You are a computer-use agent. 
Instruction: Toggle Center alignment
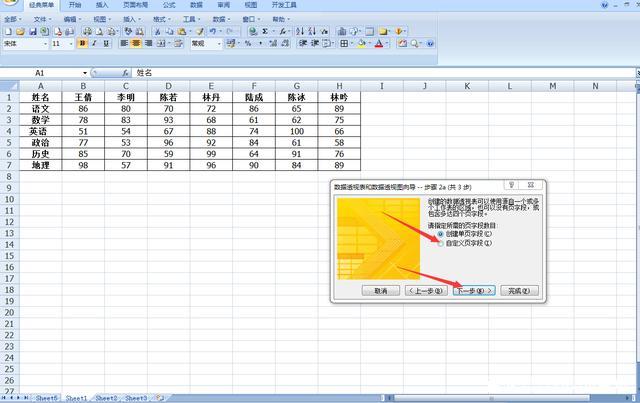click(136, 43)
